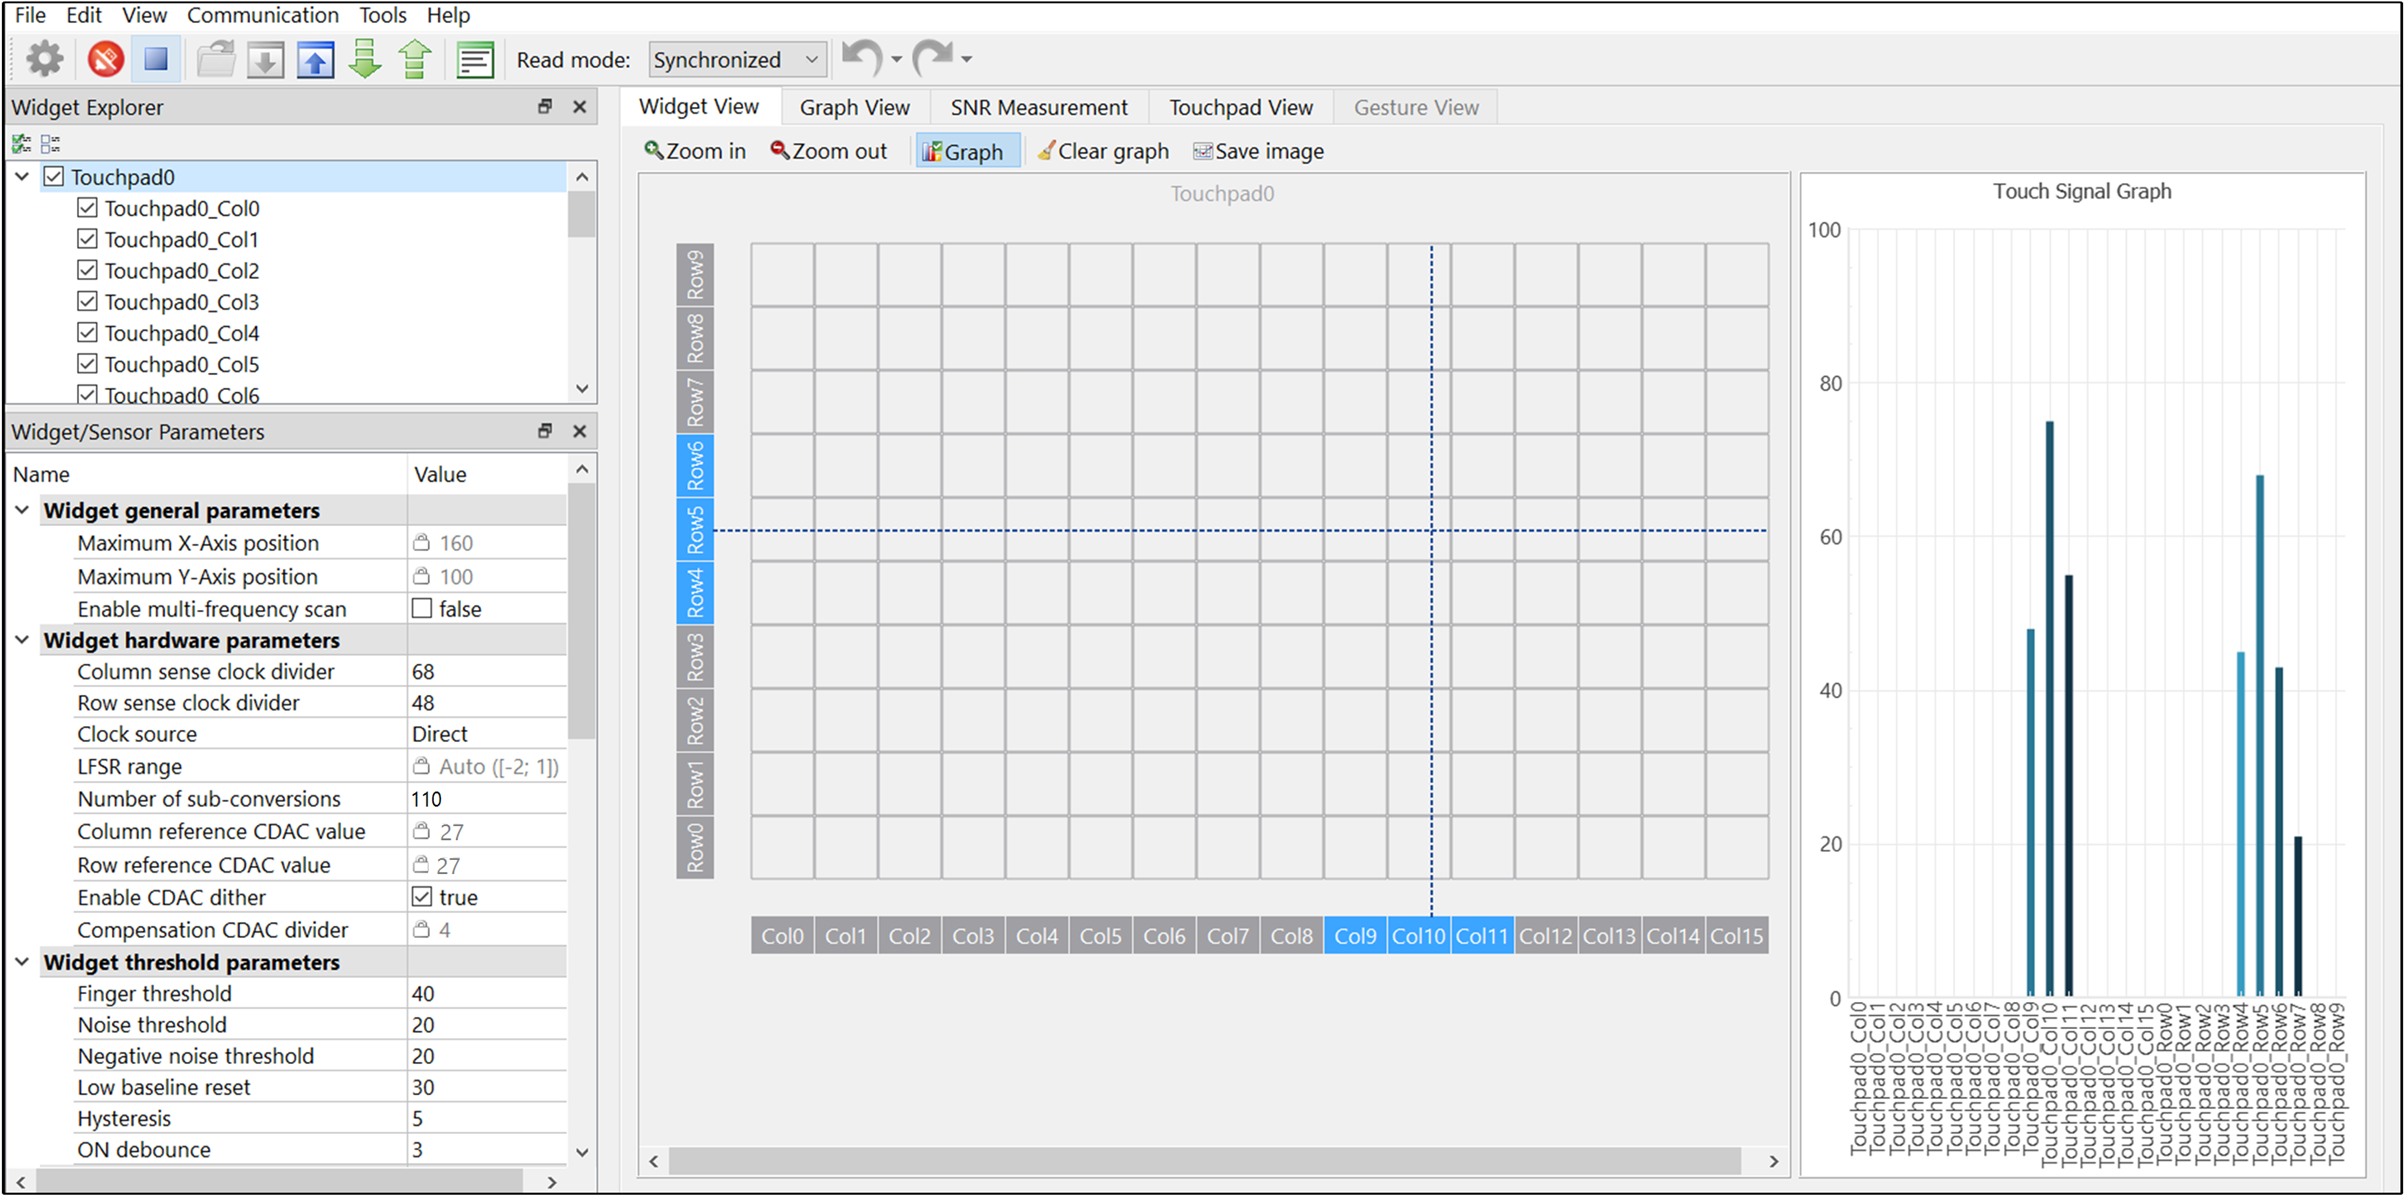Click the import down-arrow box icon
The width and height of the screenshot is (2405, 1196).
click(265, 60)
